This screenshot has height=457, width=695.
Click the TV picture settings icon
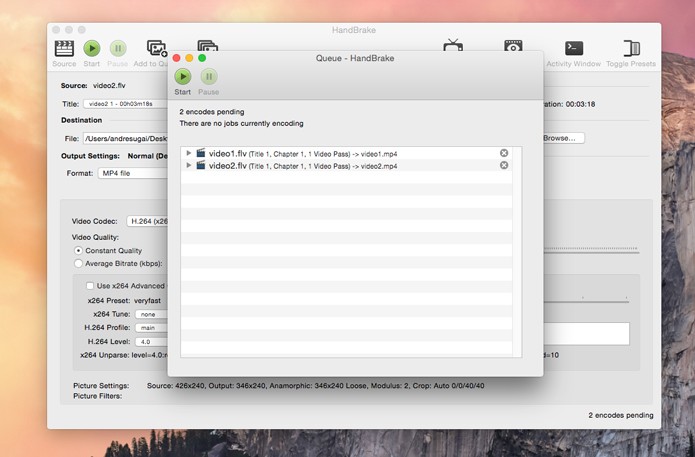pos(453,45)
